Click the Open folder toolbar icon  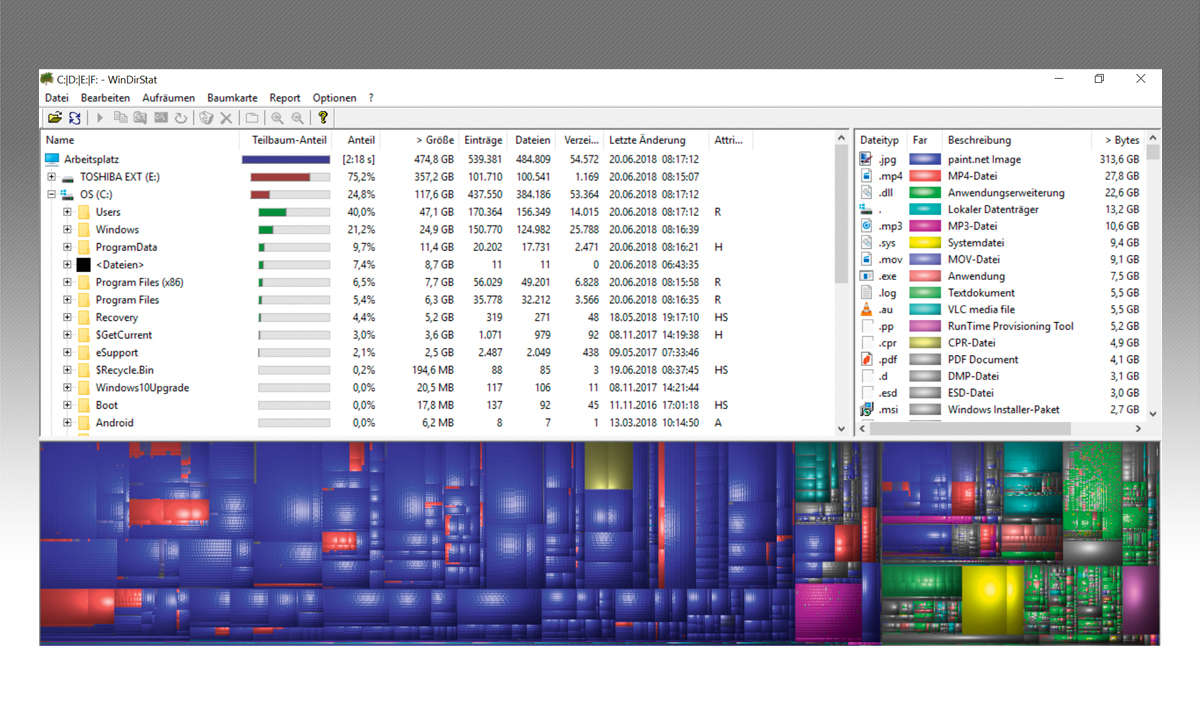click(x=55, y=118)
